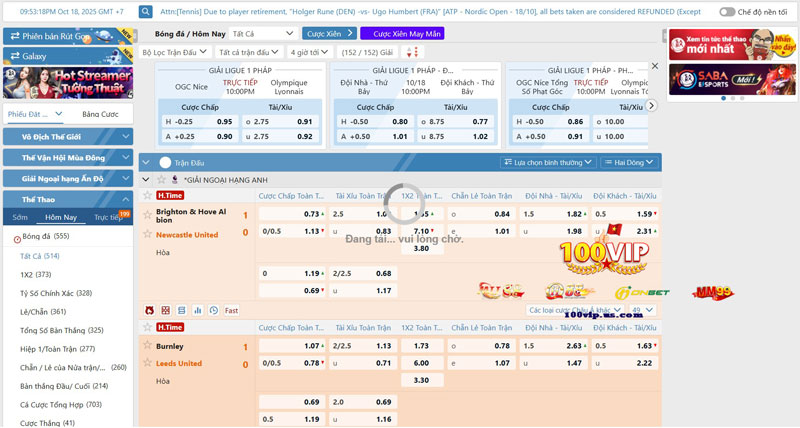The height and width of the screenshot is (428, 800).
Task: Click the H.Time badge above Brighton match
Action: click(x=170, y=195)
